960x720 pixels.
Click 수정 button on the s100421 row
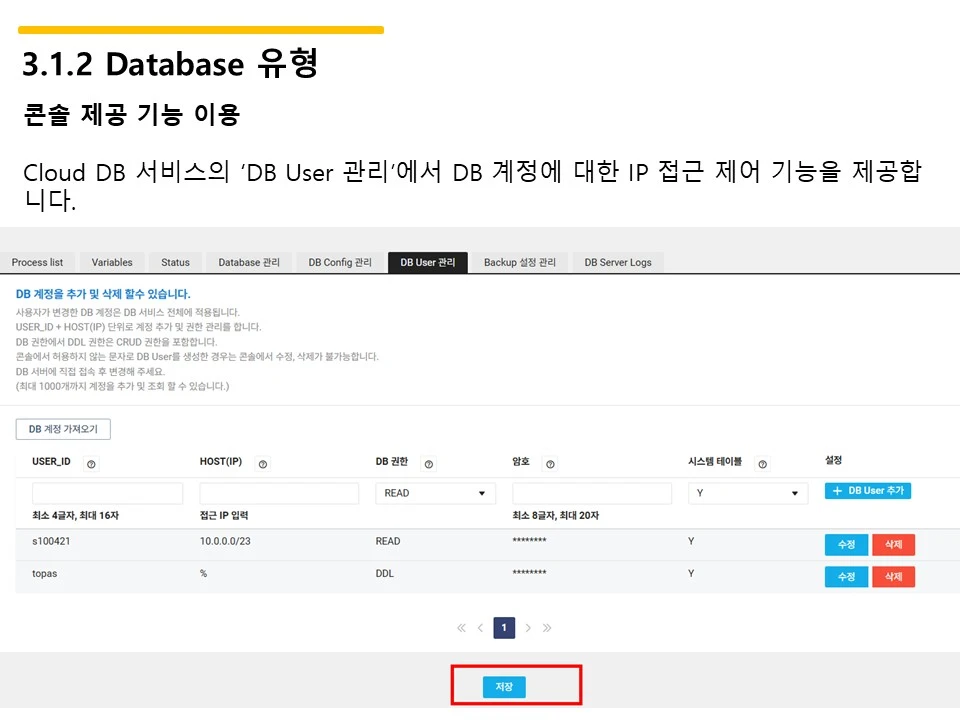tap(846, 544)
